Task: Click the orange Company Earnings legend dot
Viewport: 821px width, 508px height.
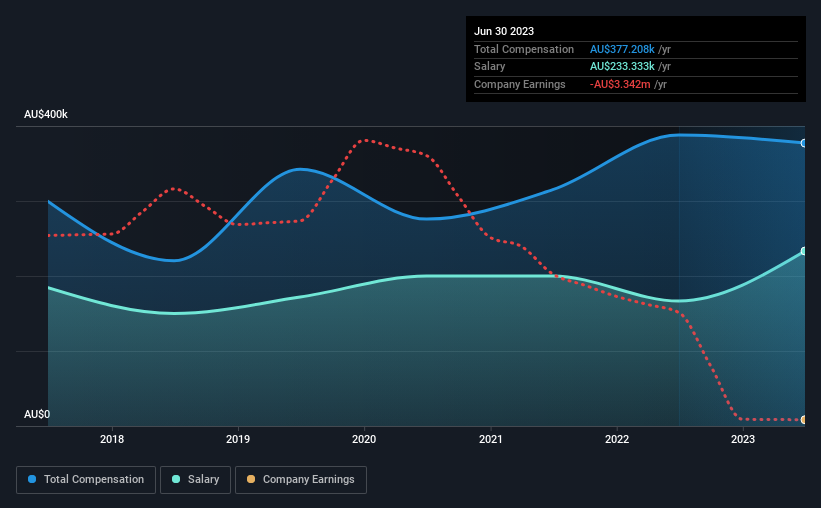Action: click(251, 479)
